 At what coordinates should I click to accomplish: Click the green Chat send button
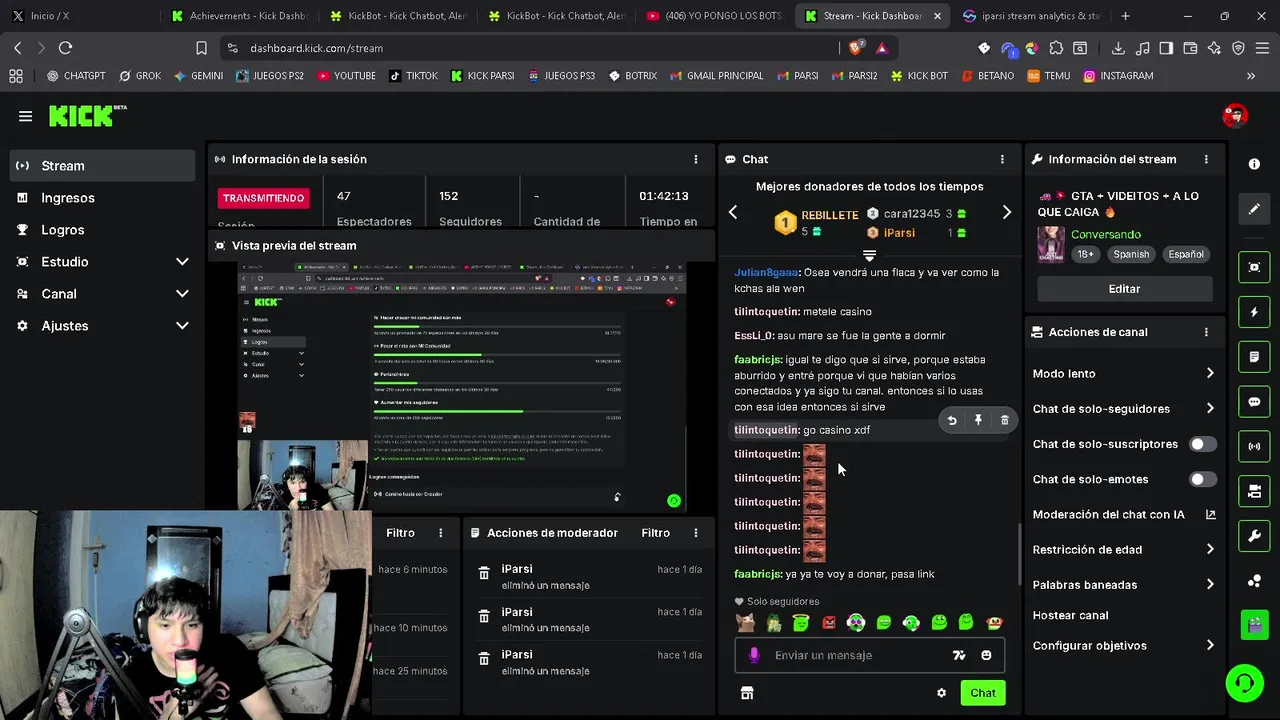tap(982, 693)
